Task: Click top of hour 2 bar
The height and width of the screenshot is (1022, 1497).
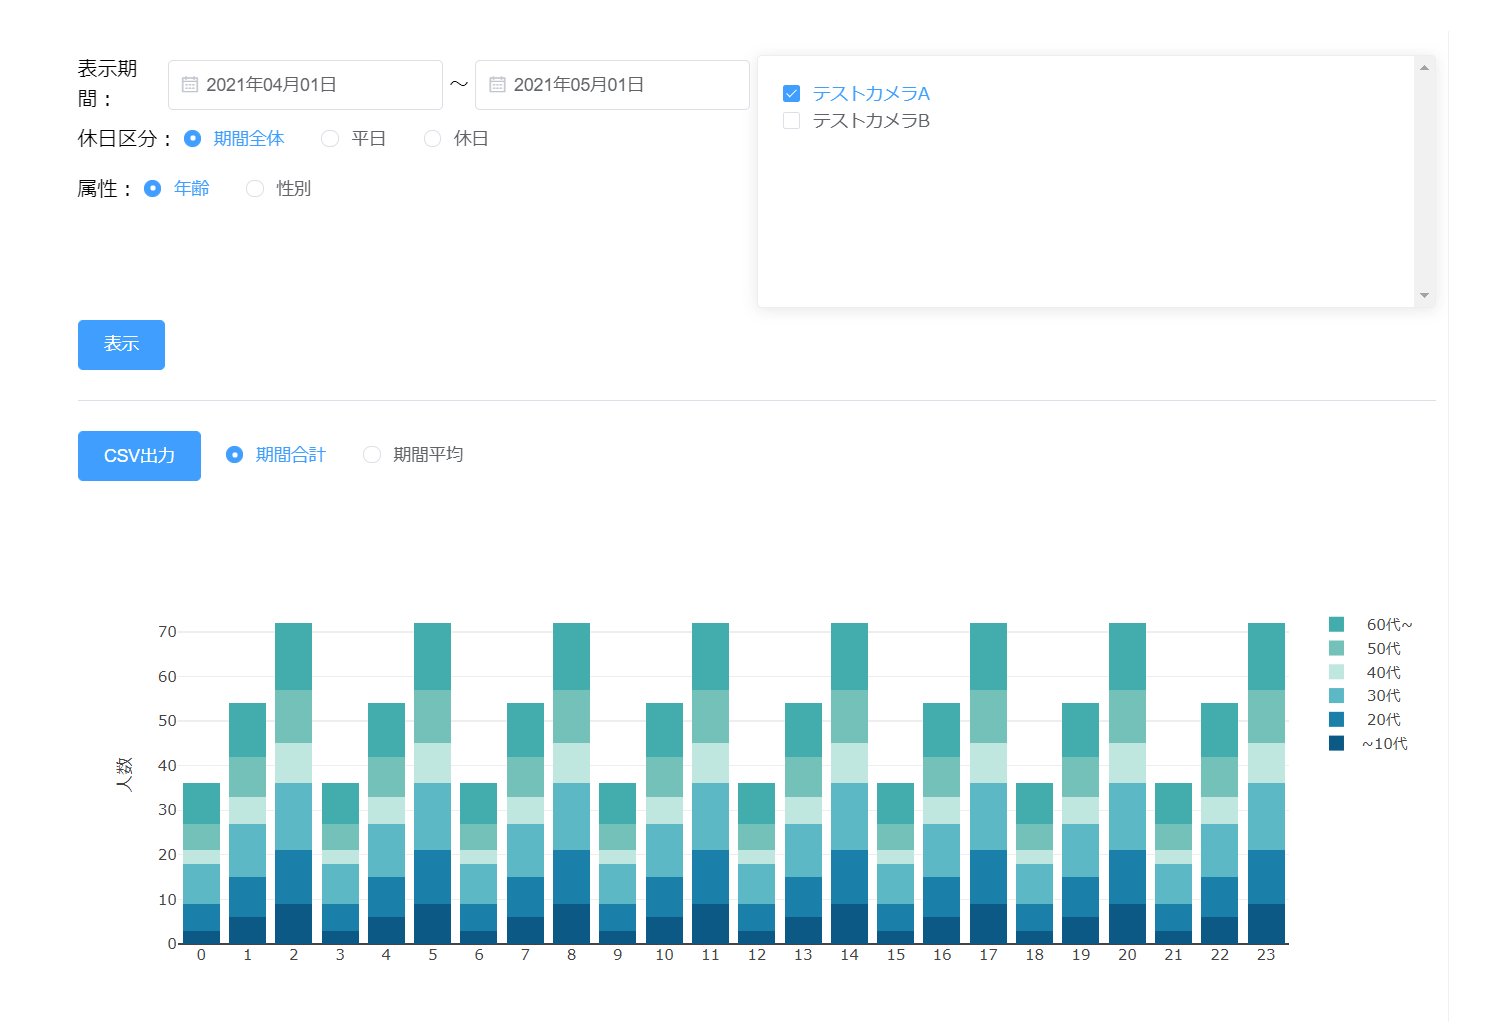Action: point(293,626)
